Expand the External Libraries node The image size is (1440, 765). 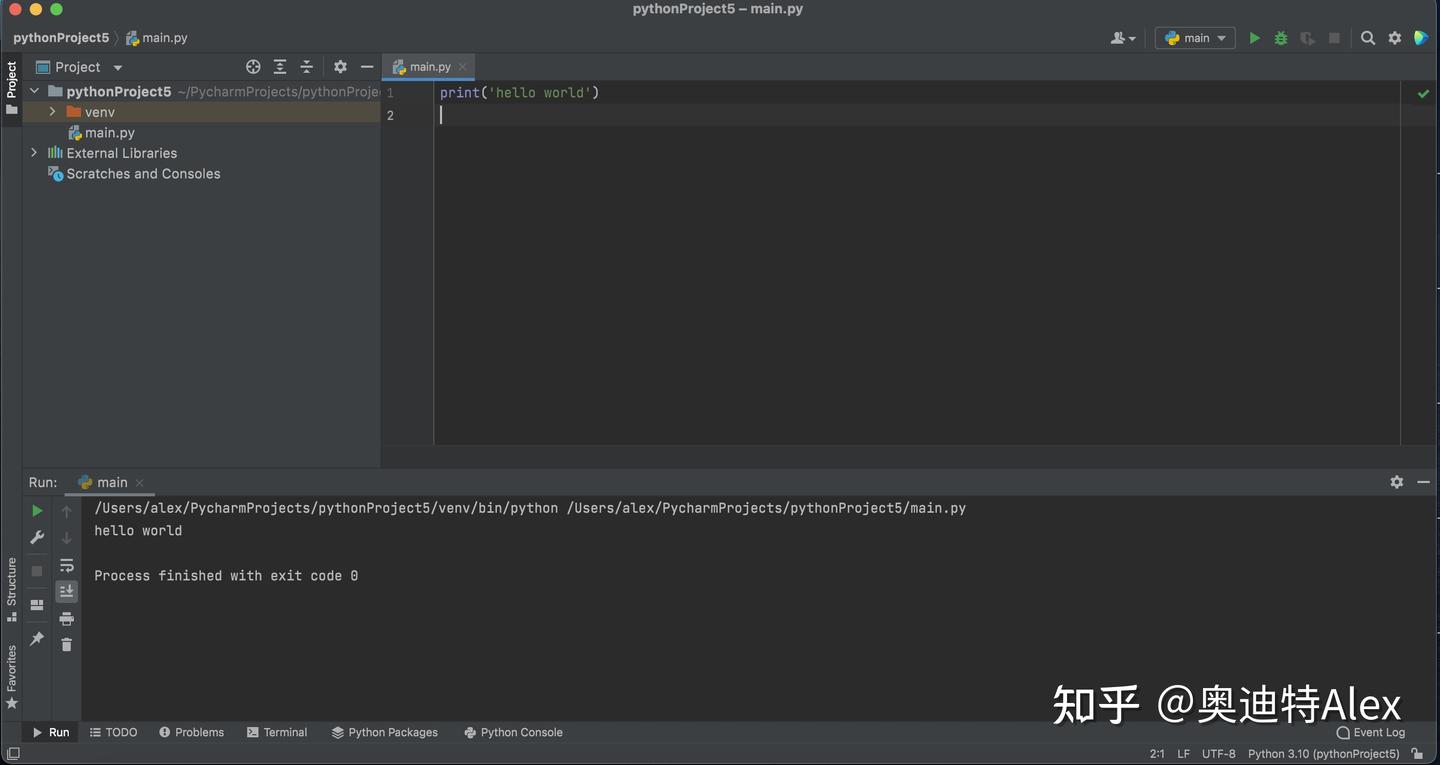pyautogui.click(x=33, y=152)
